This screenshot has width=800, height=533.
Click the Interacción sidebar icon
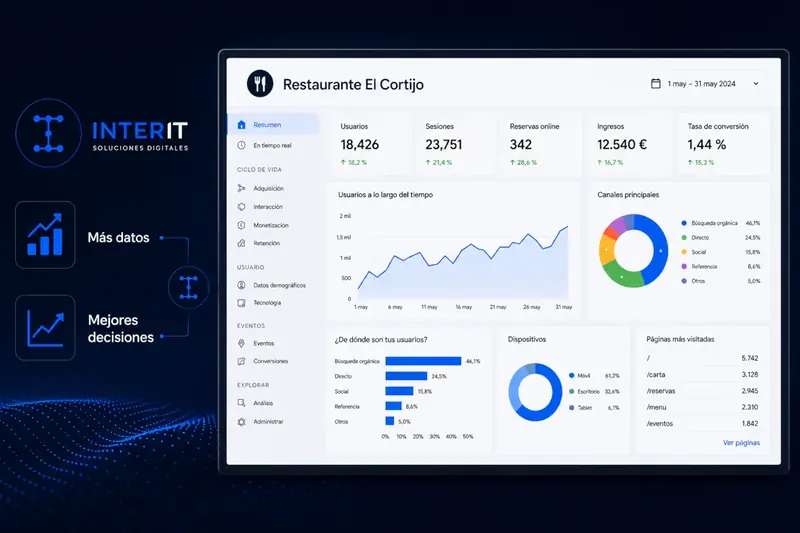241,207
